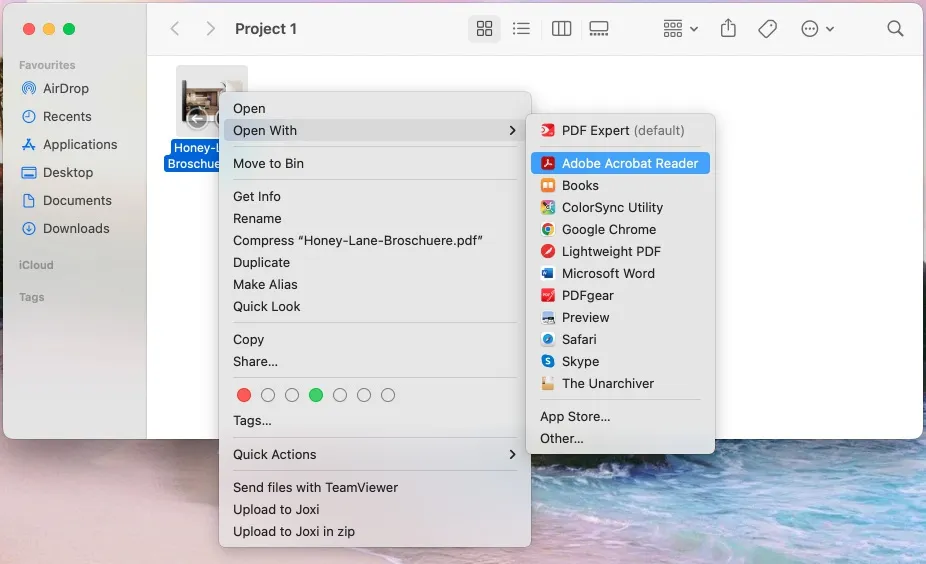Apply the green tag color
Screen dimensions: 926x564
point(316,395)
